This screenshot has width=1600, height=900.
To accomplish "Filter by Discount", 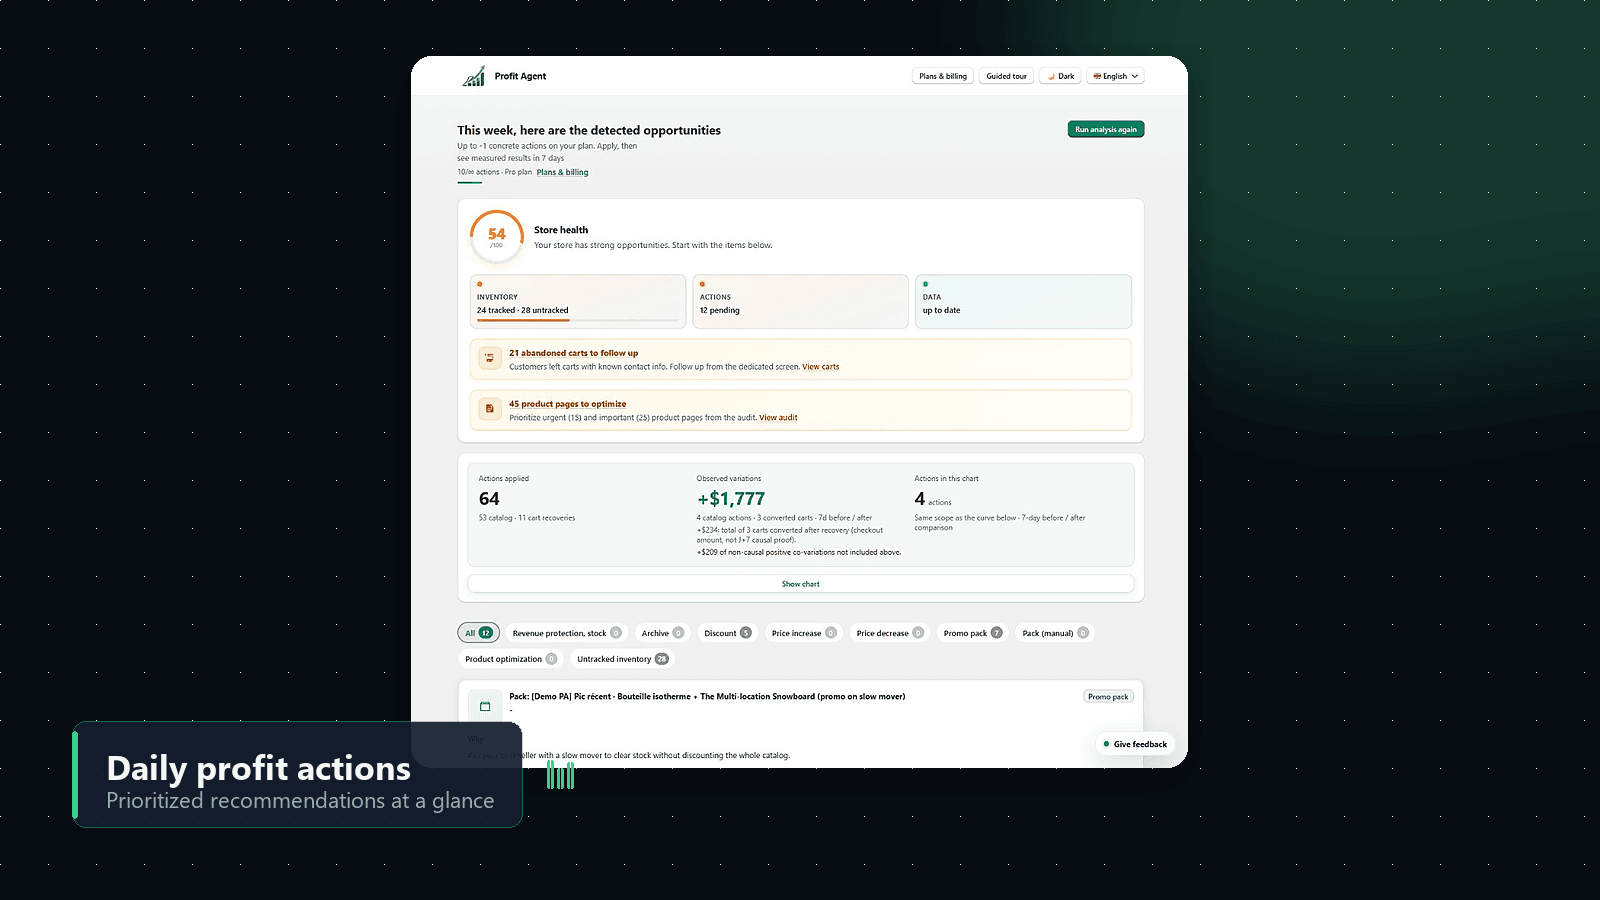I will tap(727, 633).
